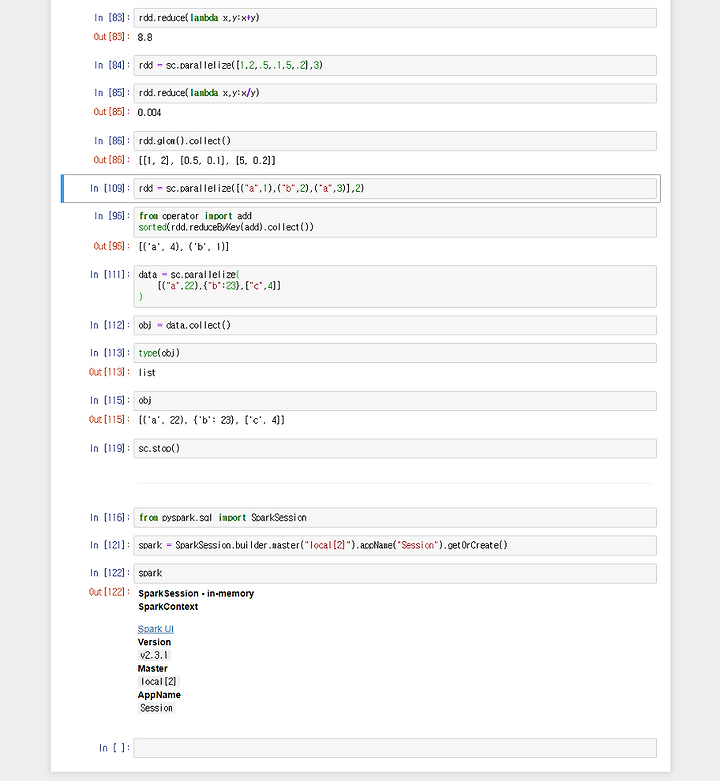Click the Out[122] prompt label

pyautogui.click(x=109, y=592)
